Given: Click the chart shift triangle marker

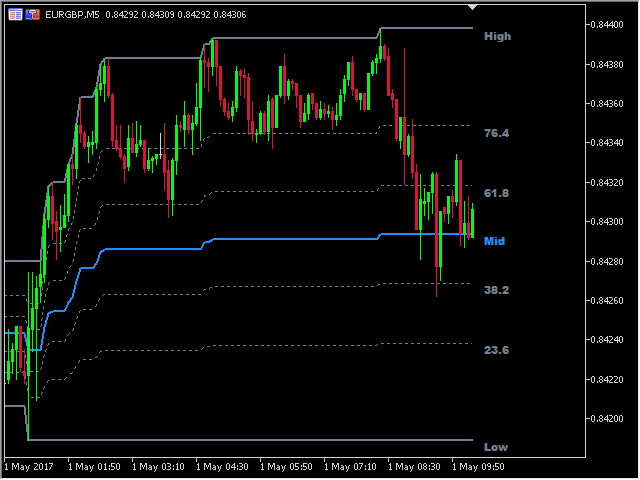Looking at the screenshot, I should (x=472, y=7).
